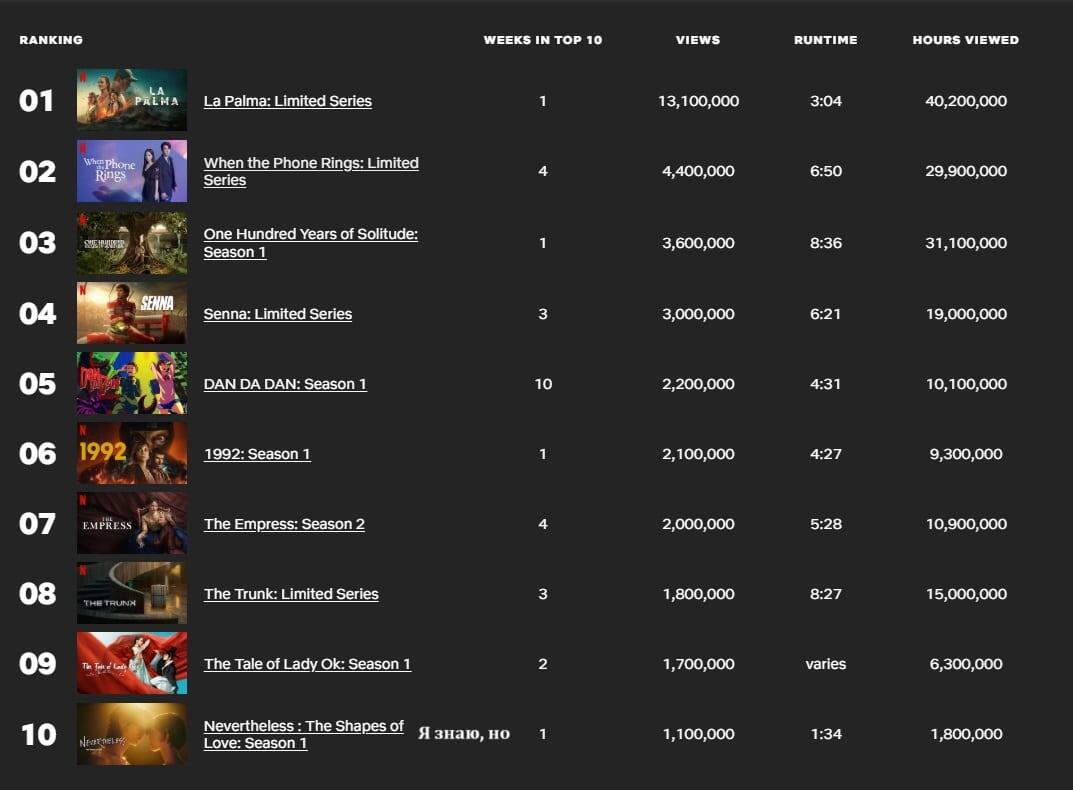Open Nevertheless: The Shapes of Love link
Viewport: 1073px width, 790px height.
(304, 734)
